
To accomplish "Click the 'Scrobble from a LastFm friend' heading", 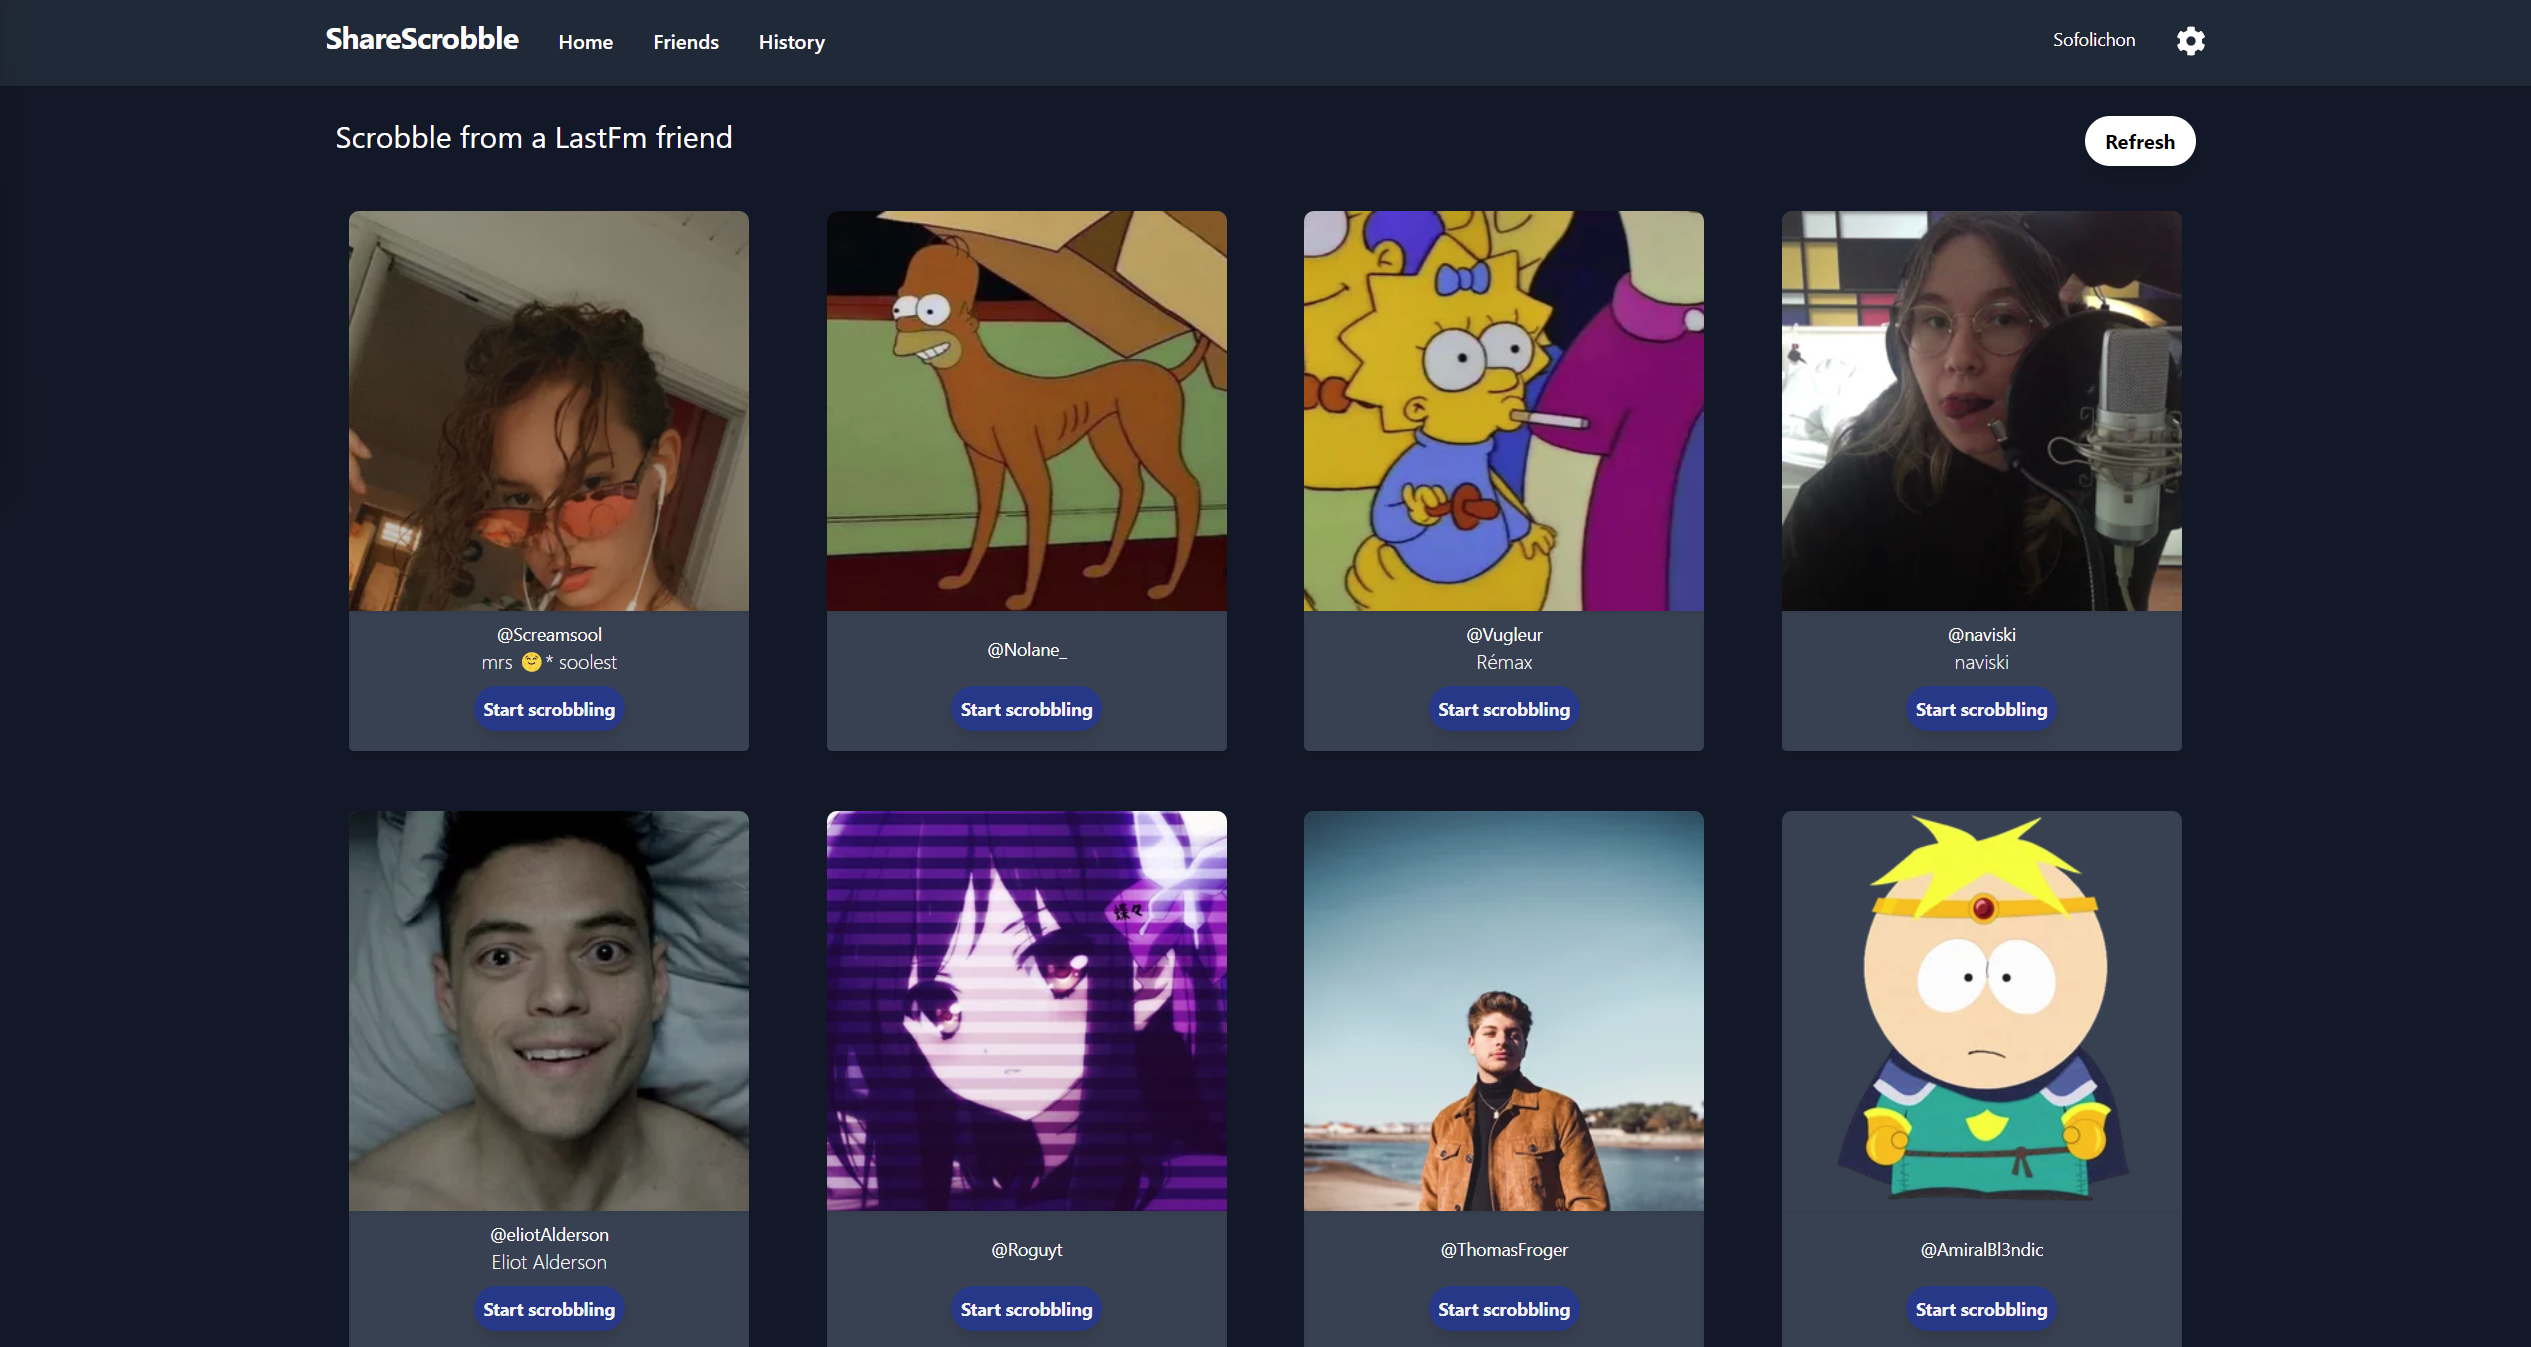I will pos(534,138).
